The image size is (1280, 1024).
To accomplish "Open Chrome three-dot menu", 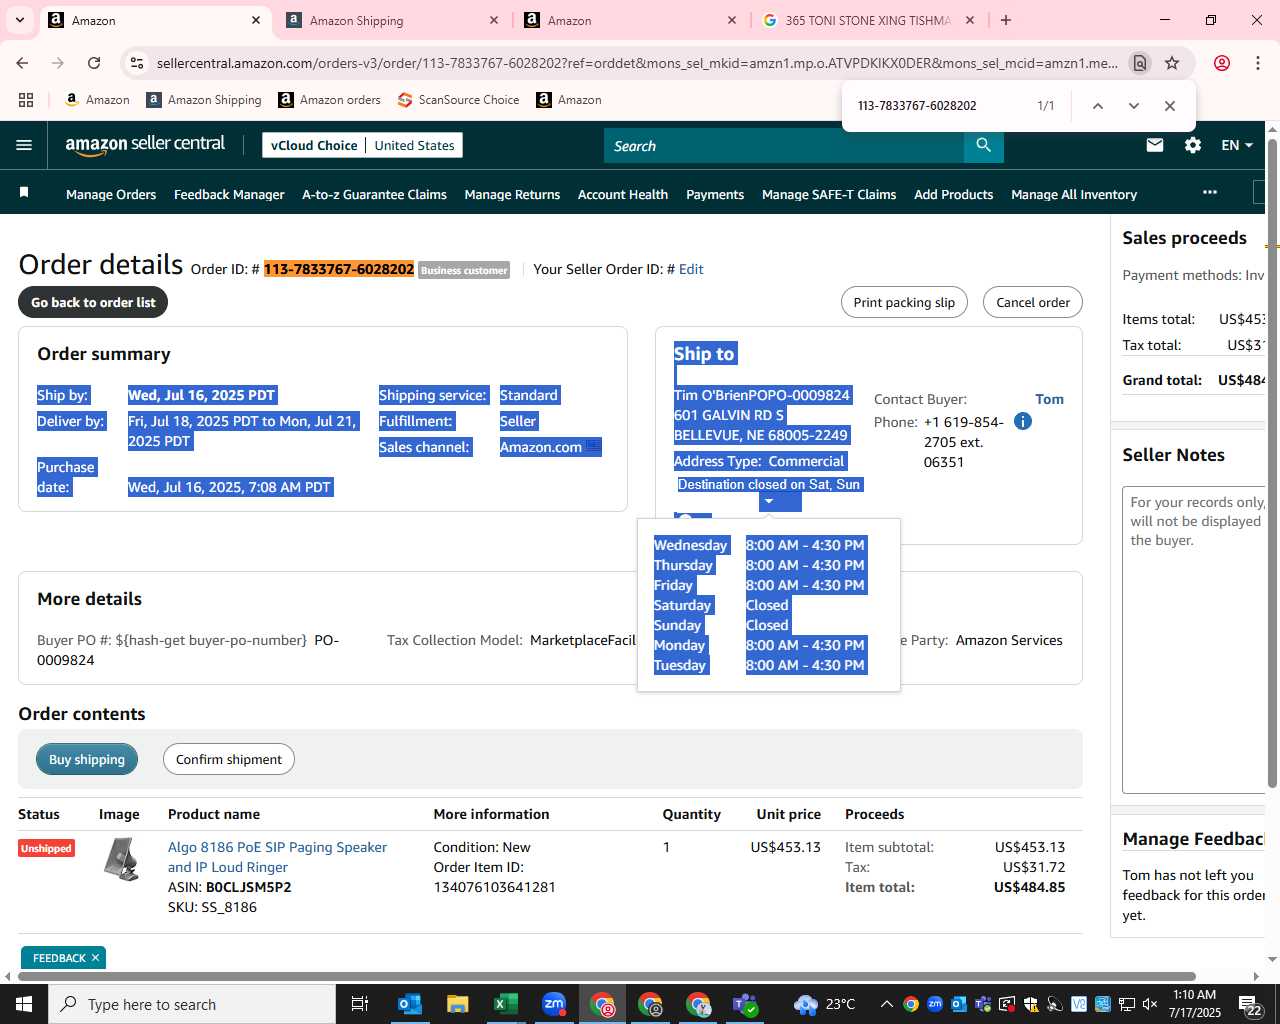I will coord(1258,63).
